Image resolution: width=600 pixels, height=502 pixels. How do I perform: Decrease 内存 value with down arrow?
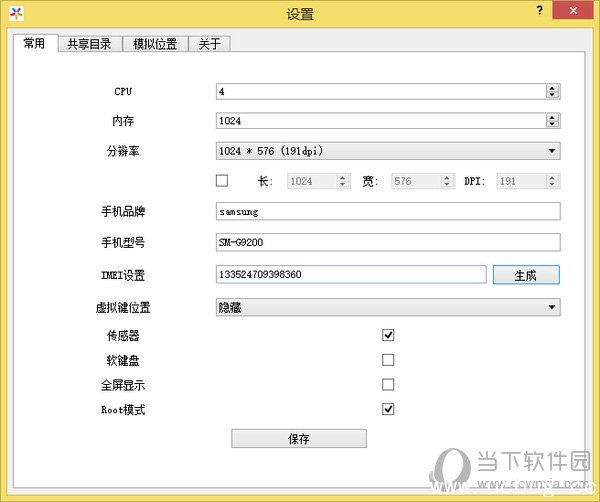[552, 124]
